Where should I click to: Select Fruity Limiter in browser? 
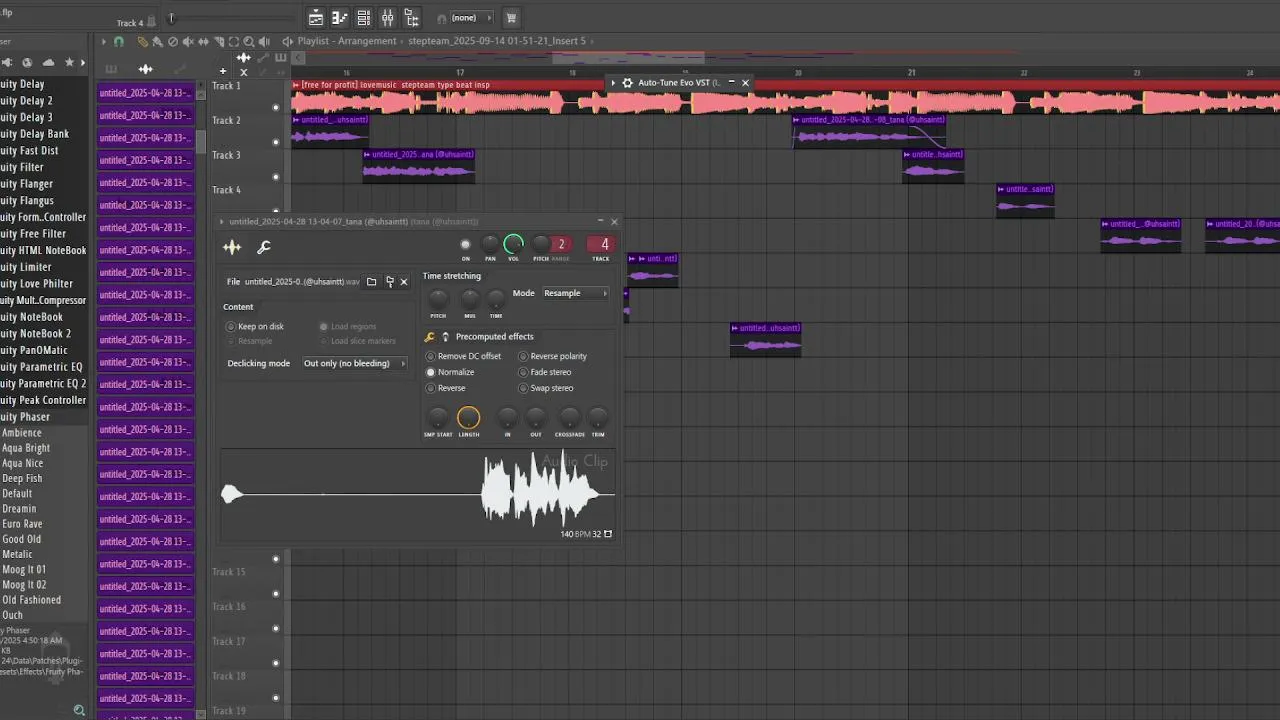click(26, 267)
